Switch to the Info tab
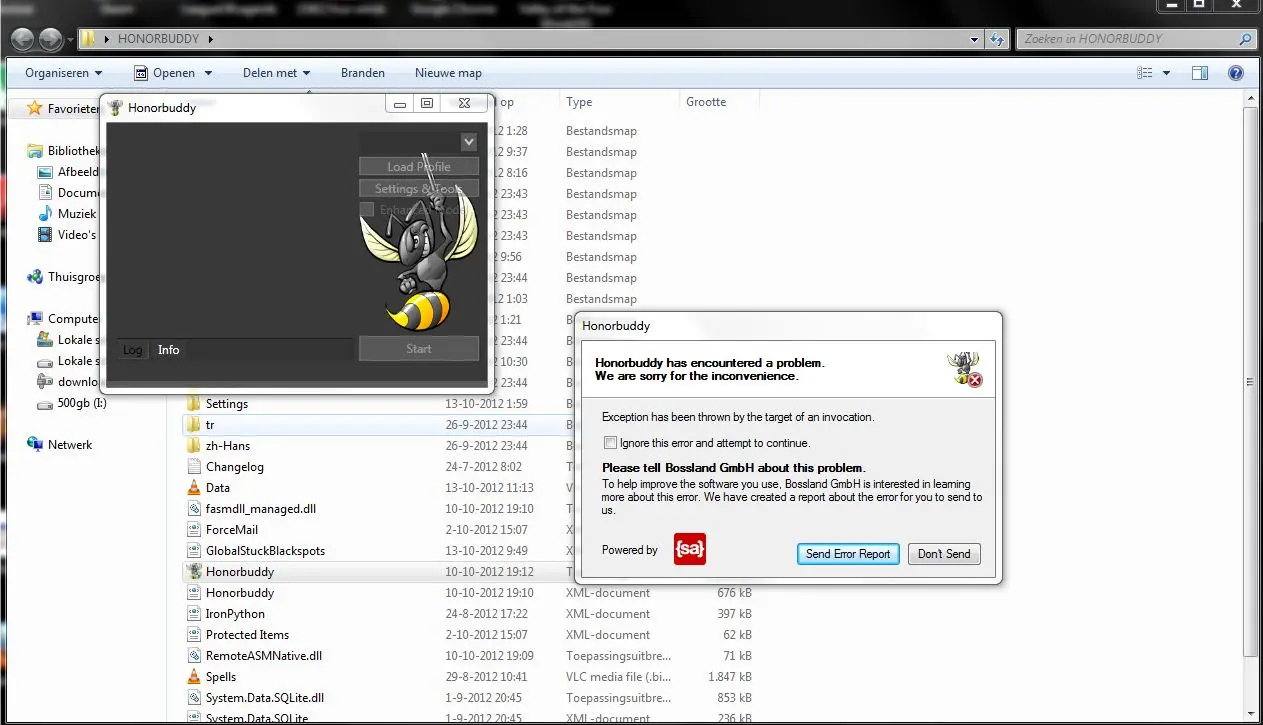 coord(168,350)
